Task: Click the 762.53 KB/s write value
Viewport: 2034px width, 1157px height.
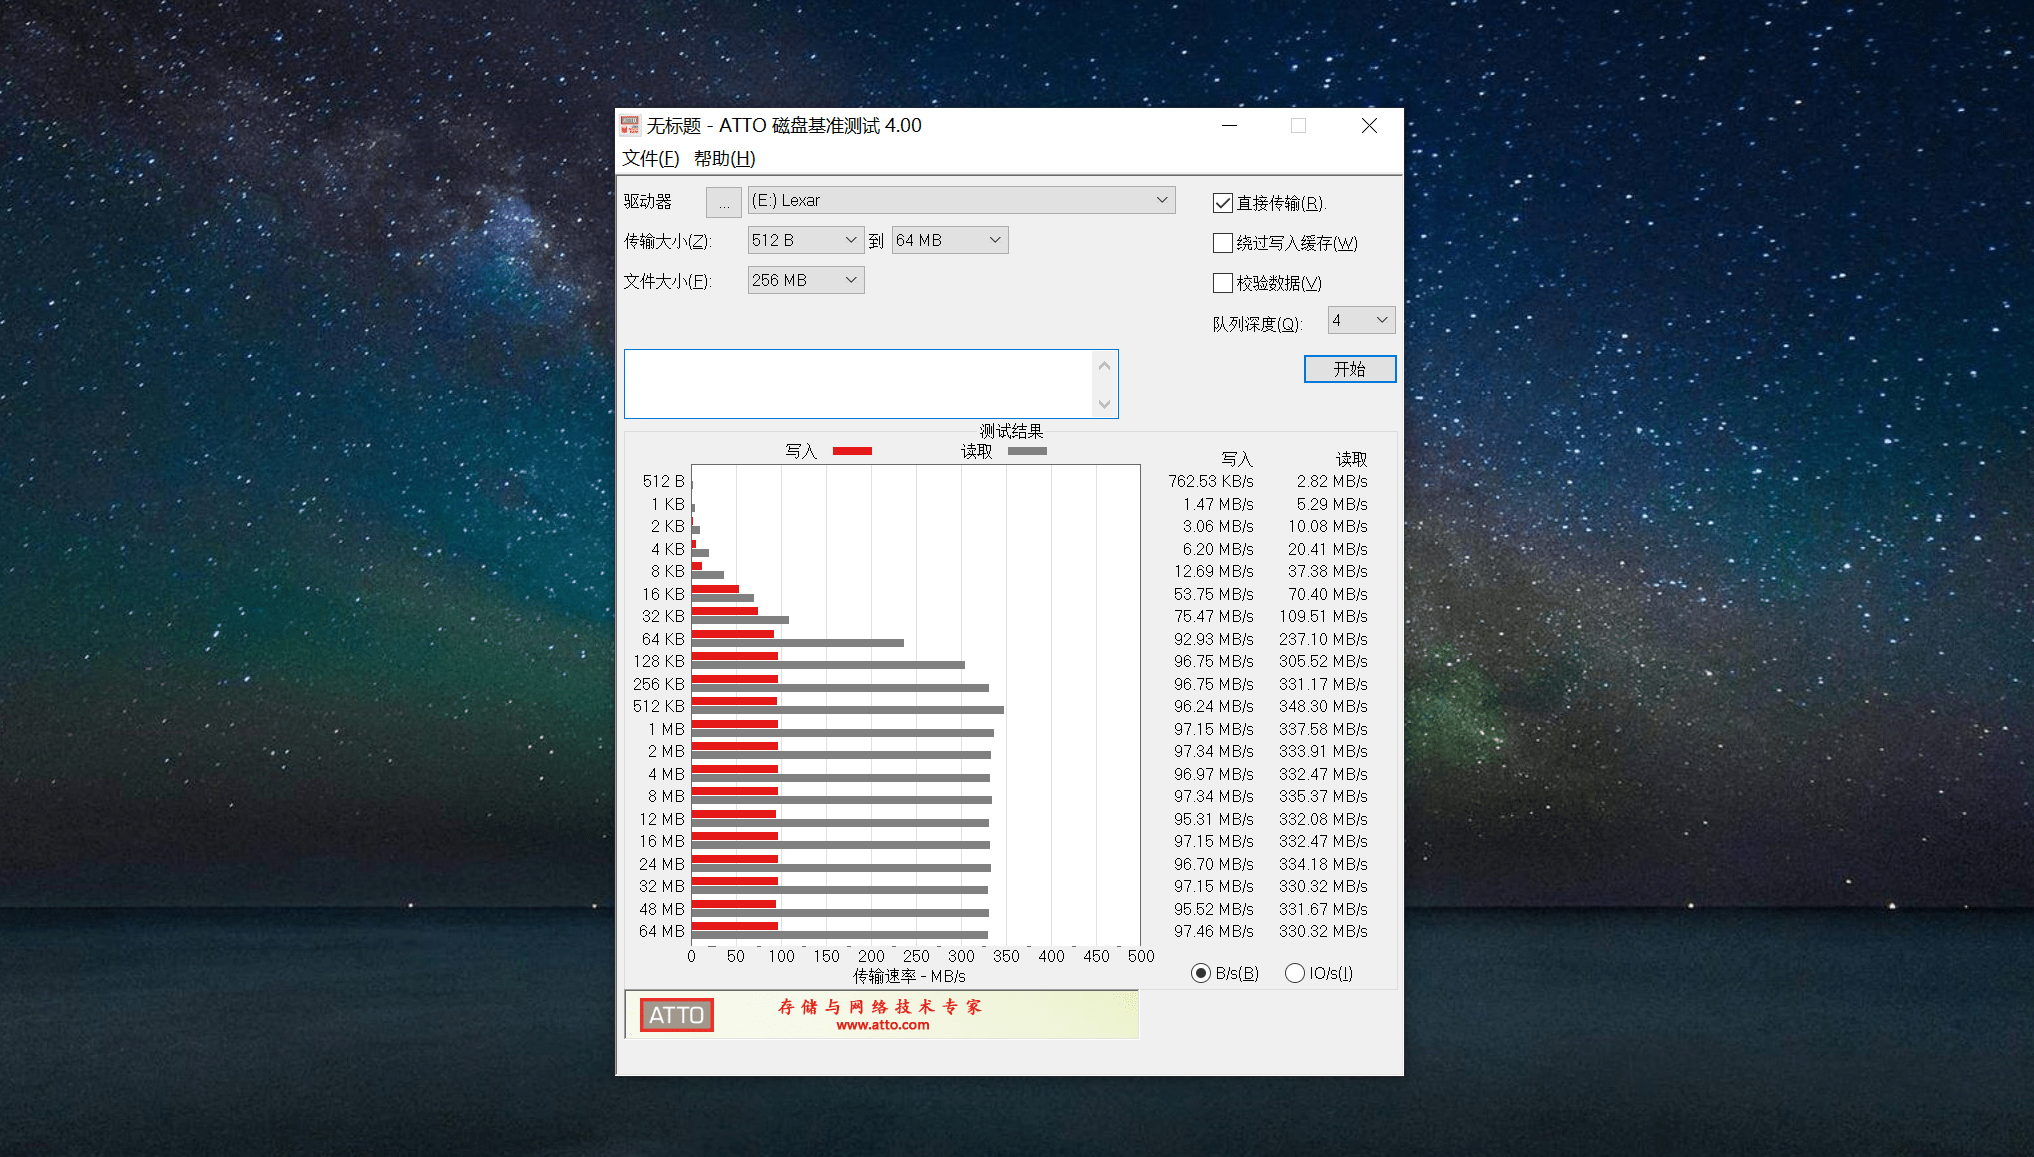Action: [1210, 481]
